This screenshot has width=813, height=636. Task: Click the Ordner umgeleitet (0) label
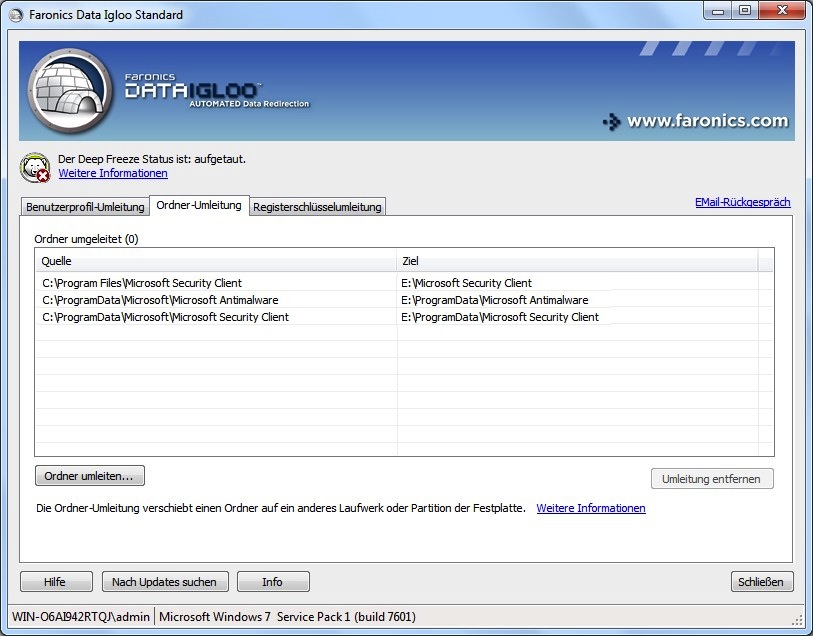(x=87, y=239)
